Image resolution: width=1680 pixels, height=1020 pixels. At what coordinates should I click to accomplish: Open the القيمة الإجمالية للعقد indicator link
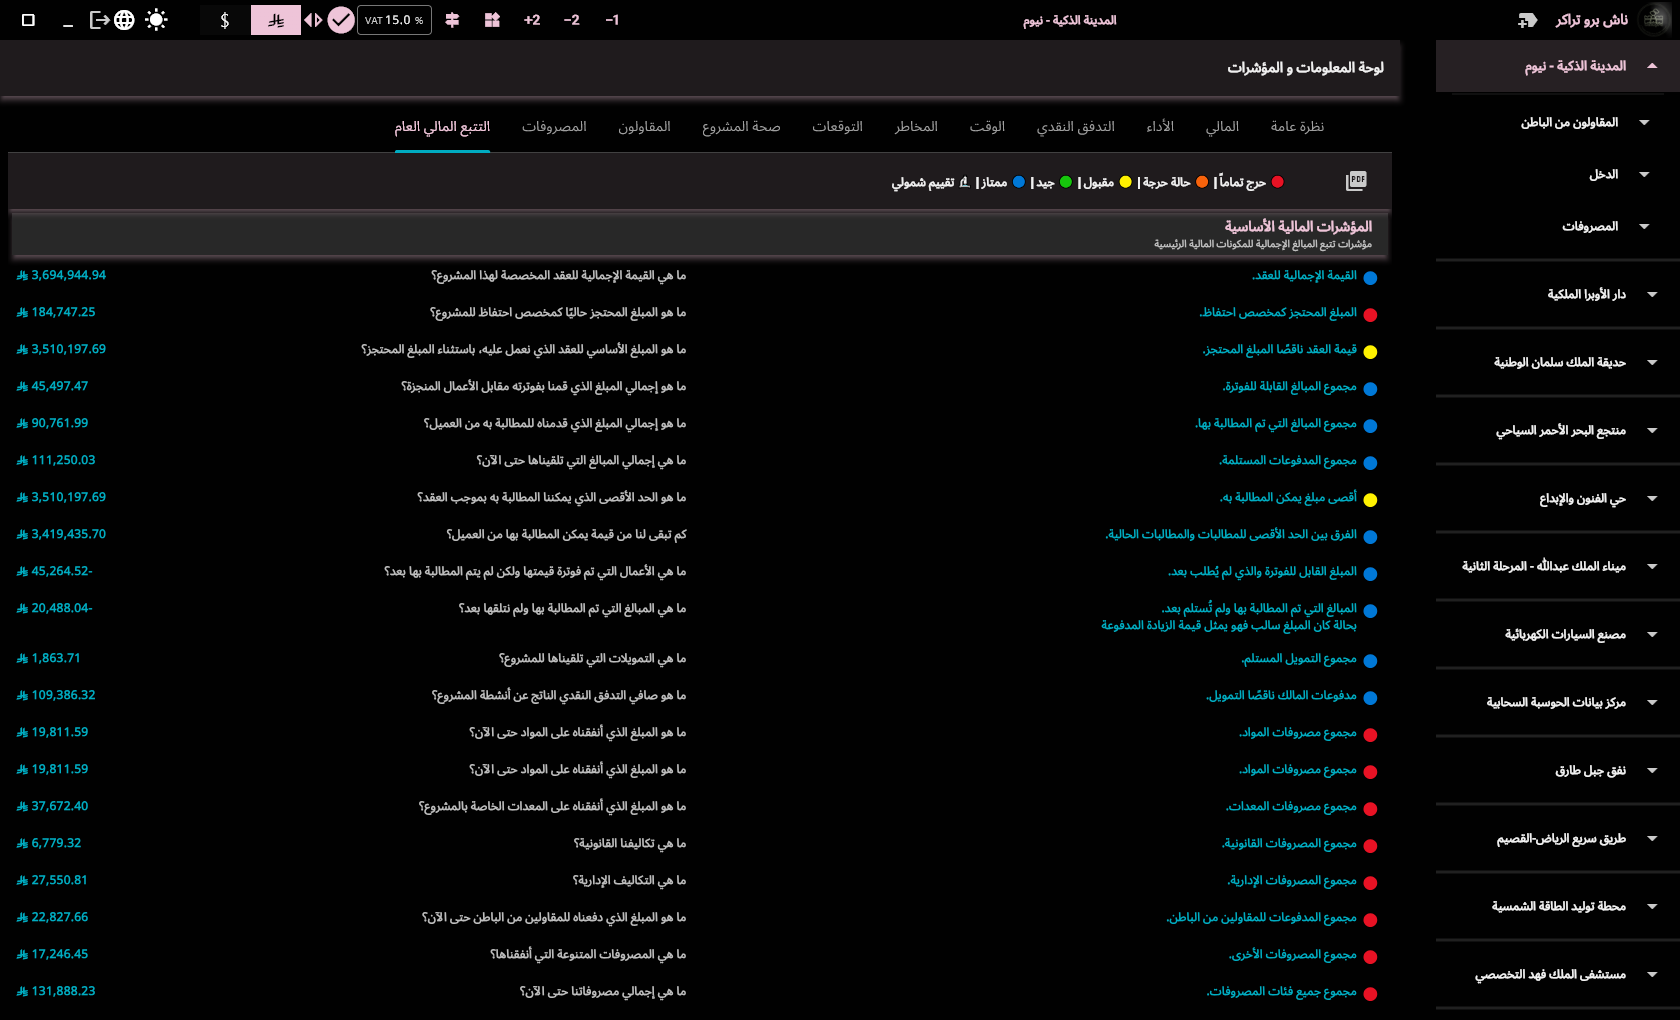[x=1304, y=275]
